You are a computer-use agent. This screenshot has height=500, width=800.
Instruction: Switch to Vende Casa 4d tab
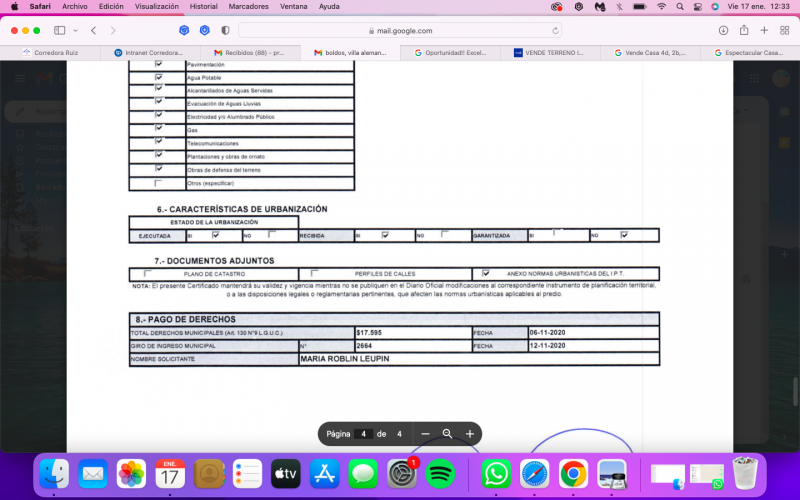pos(650,53)
